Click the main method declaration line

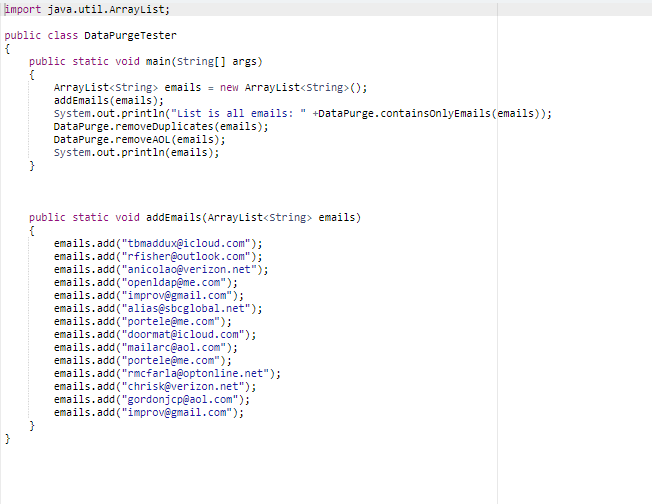(146, 62)
